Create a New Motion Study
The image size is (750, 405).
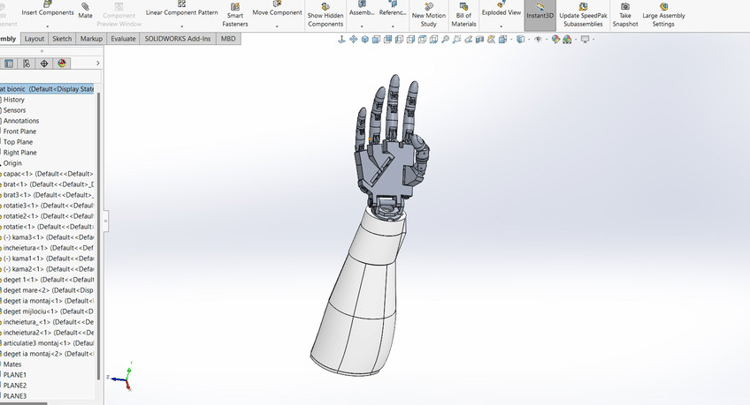pyautogui.click(x=429, y=15)
